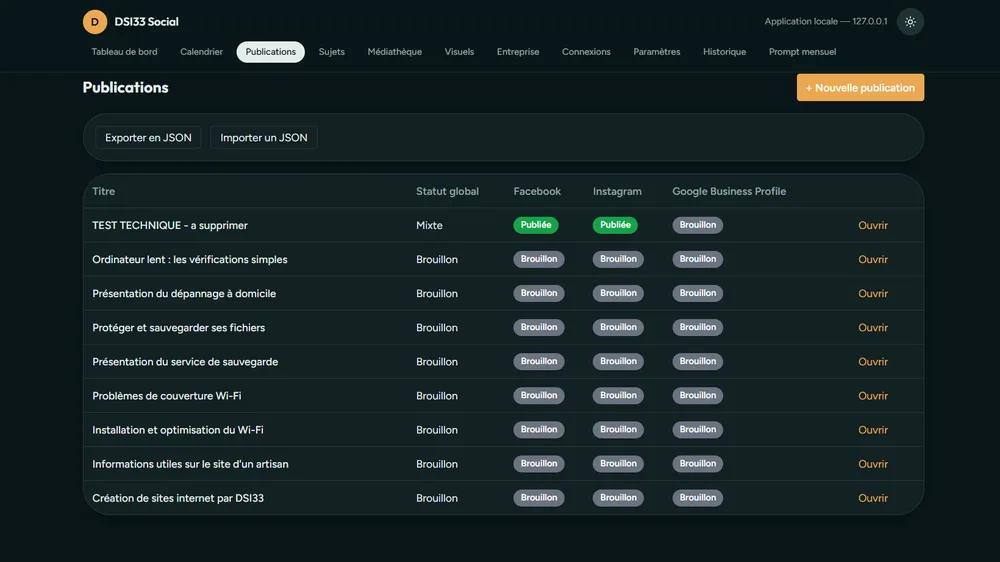Open the Médiathèque tab
Viewport: 1000px width, 562px height.
pyautogui.click(x=395, y=52)
